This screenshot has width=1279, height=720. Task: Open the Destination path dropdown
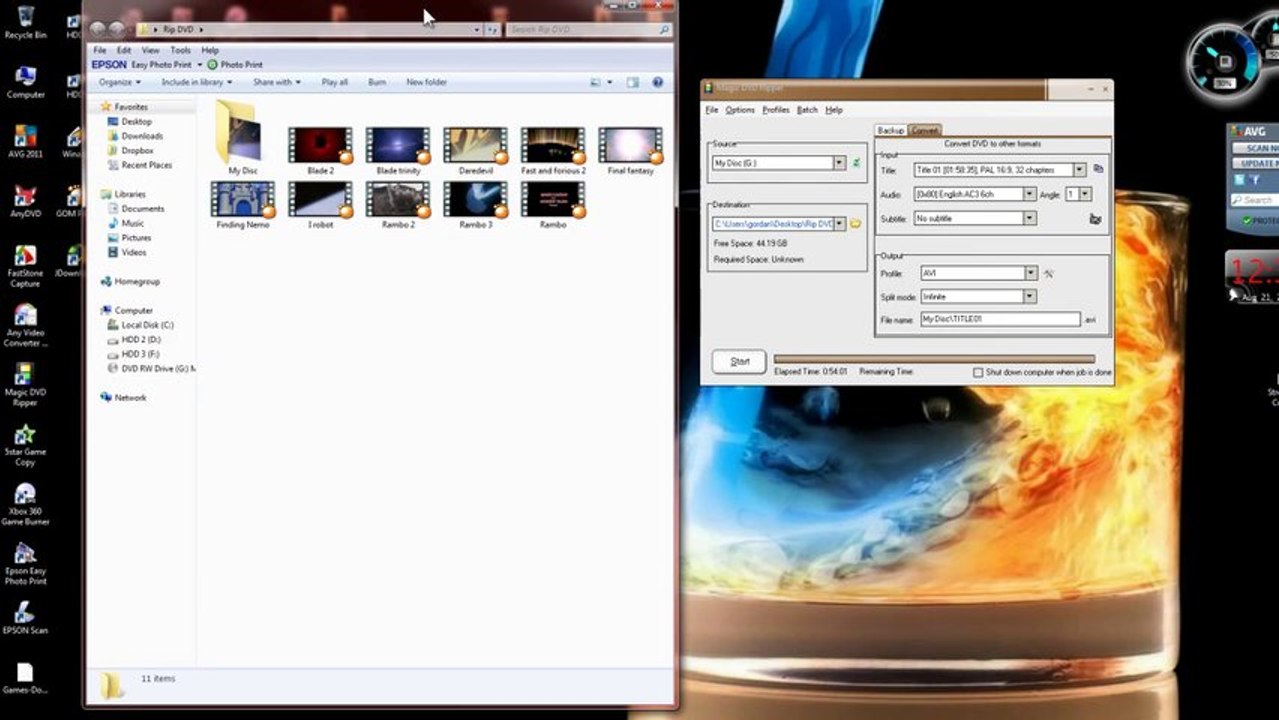839,224
